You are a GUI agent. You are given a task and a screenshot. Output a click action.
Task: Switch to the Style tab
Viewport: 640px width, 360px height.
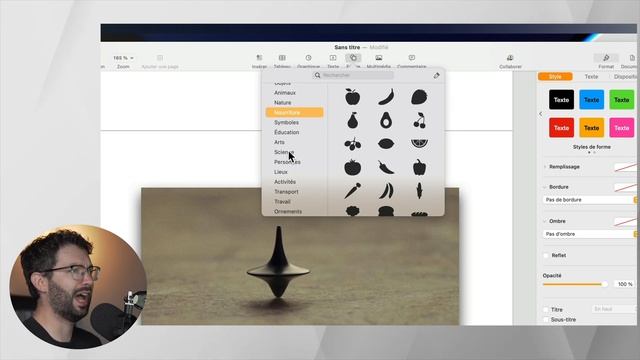pos(555,77)
